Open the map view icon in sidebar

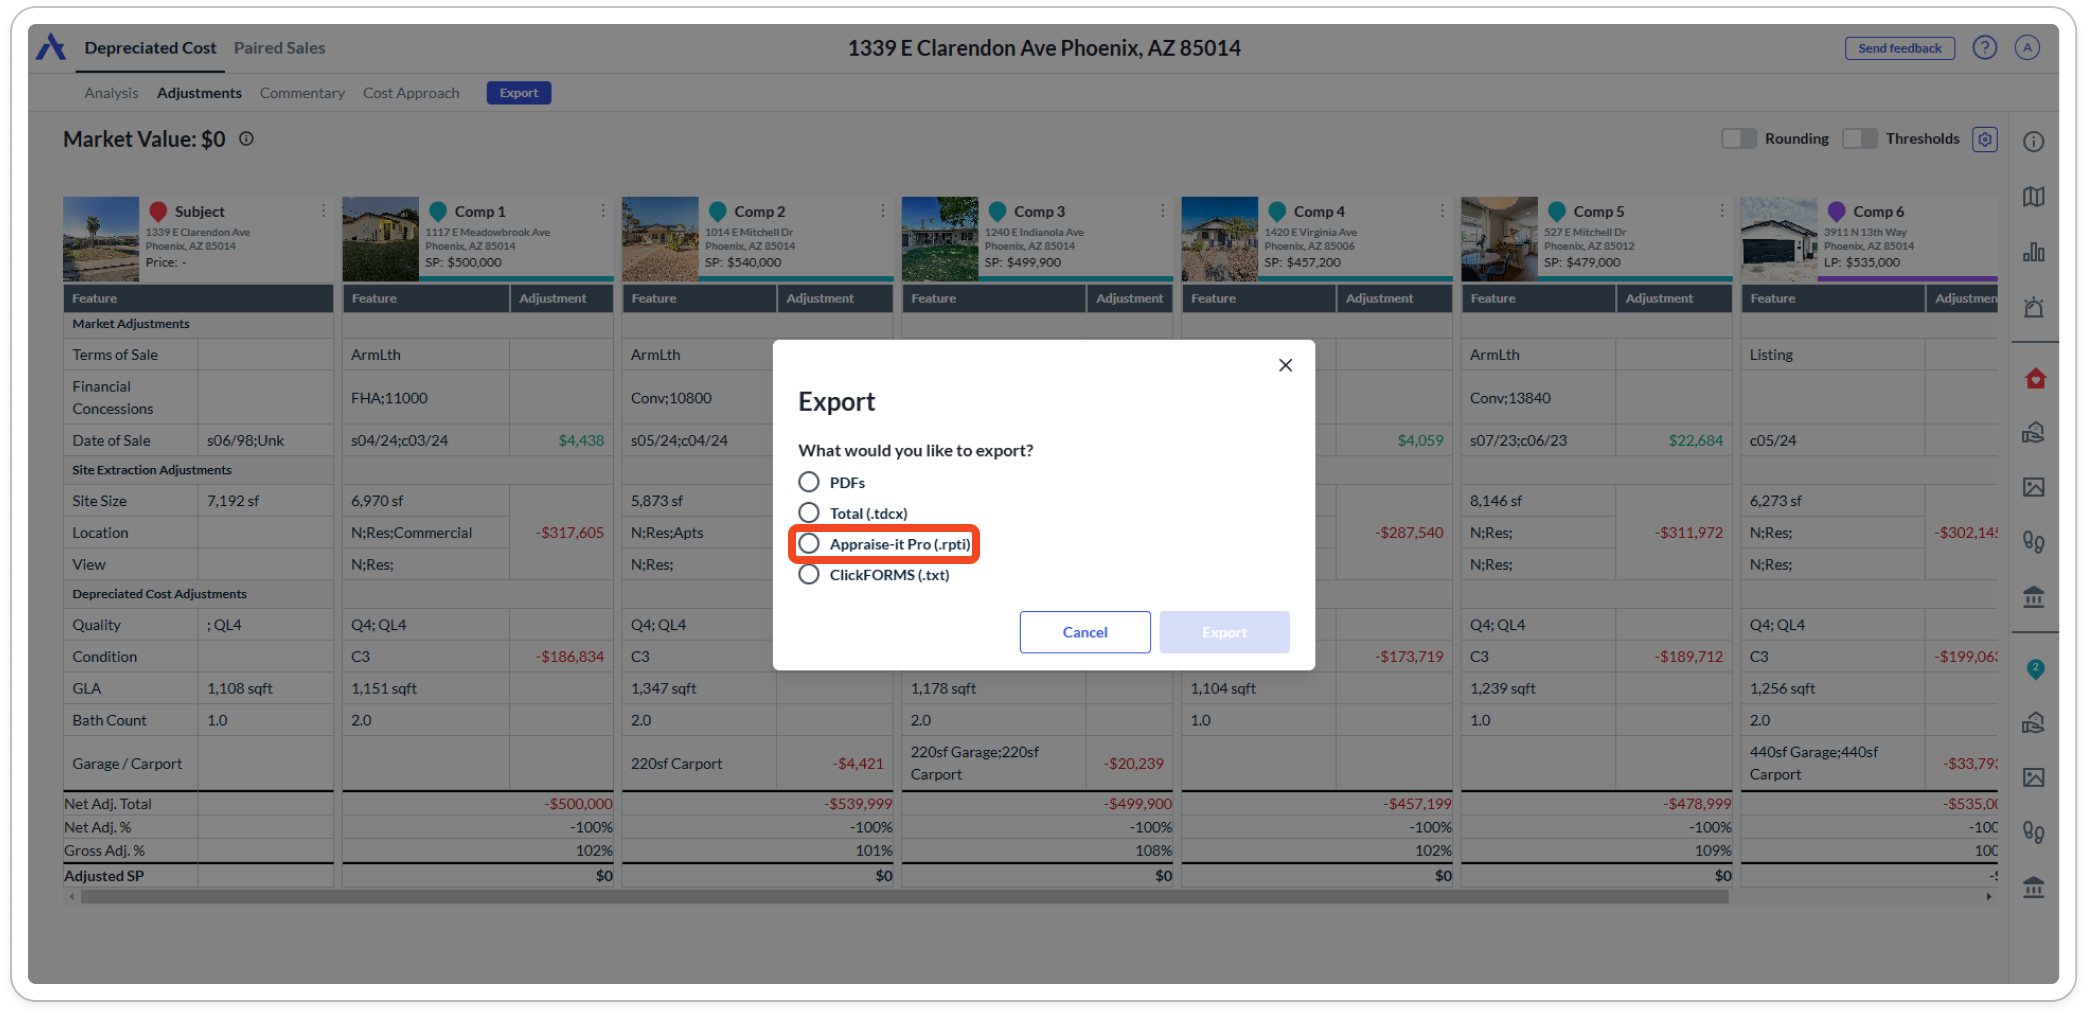pyautogui.click(x=2033, y=197)
